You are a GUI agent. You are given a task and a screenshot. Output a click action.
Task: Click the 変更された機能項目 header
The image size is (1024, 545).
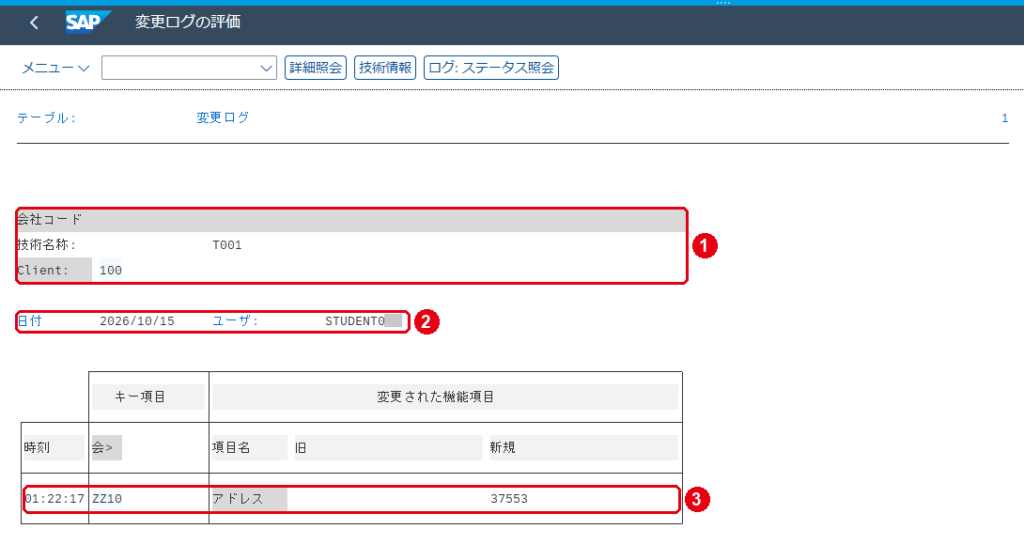(x=445, y=397)
